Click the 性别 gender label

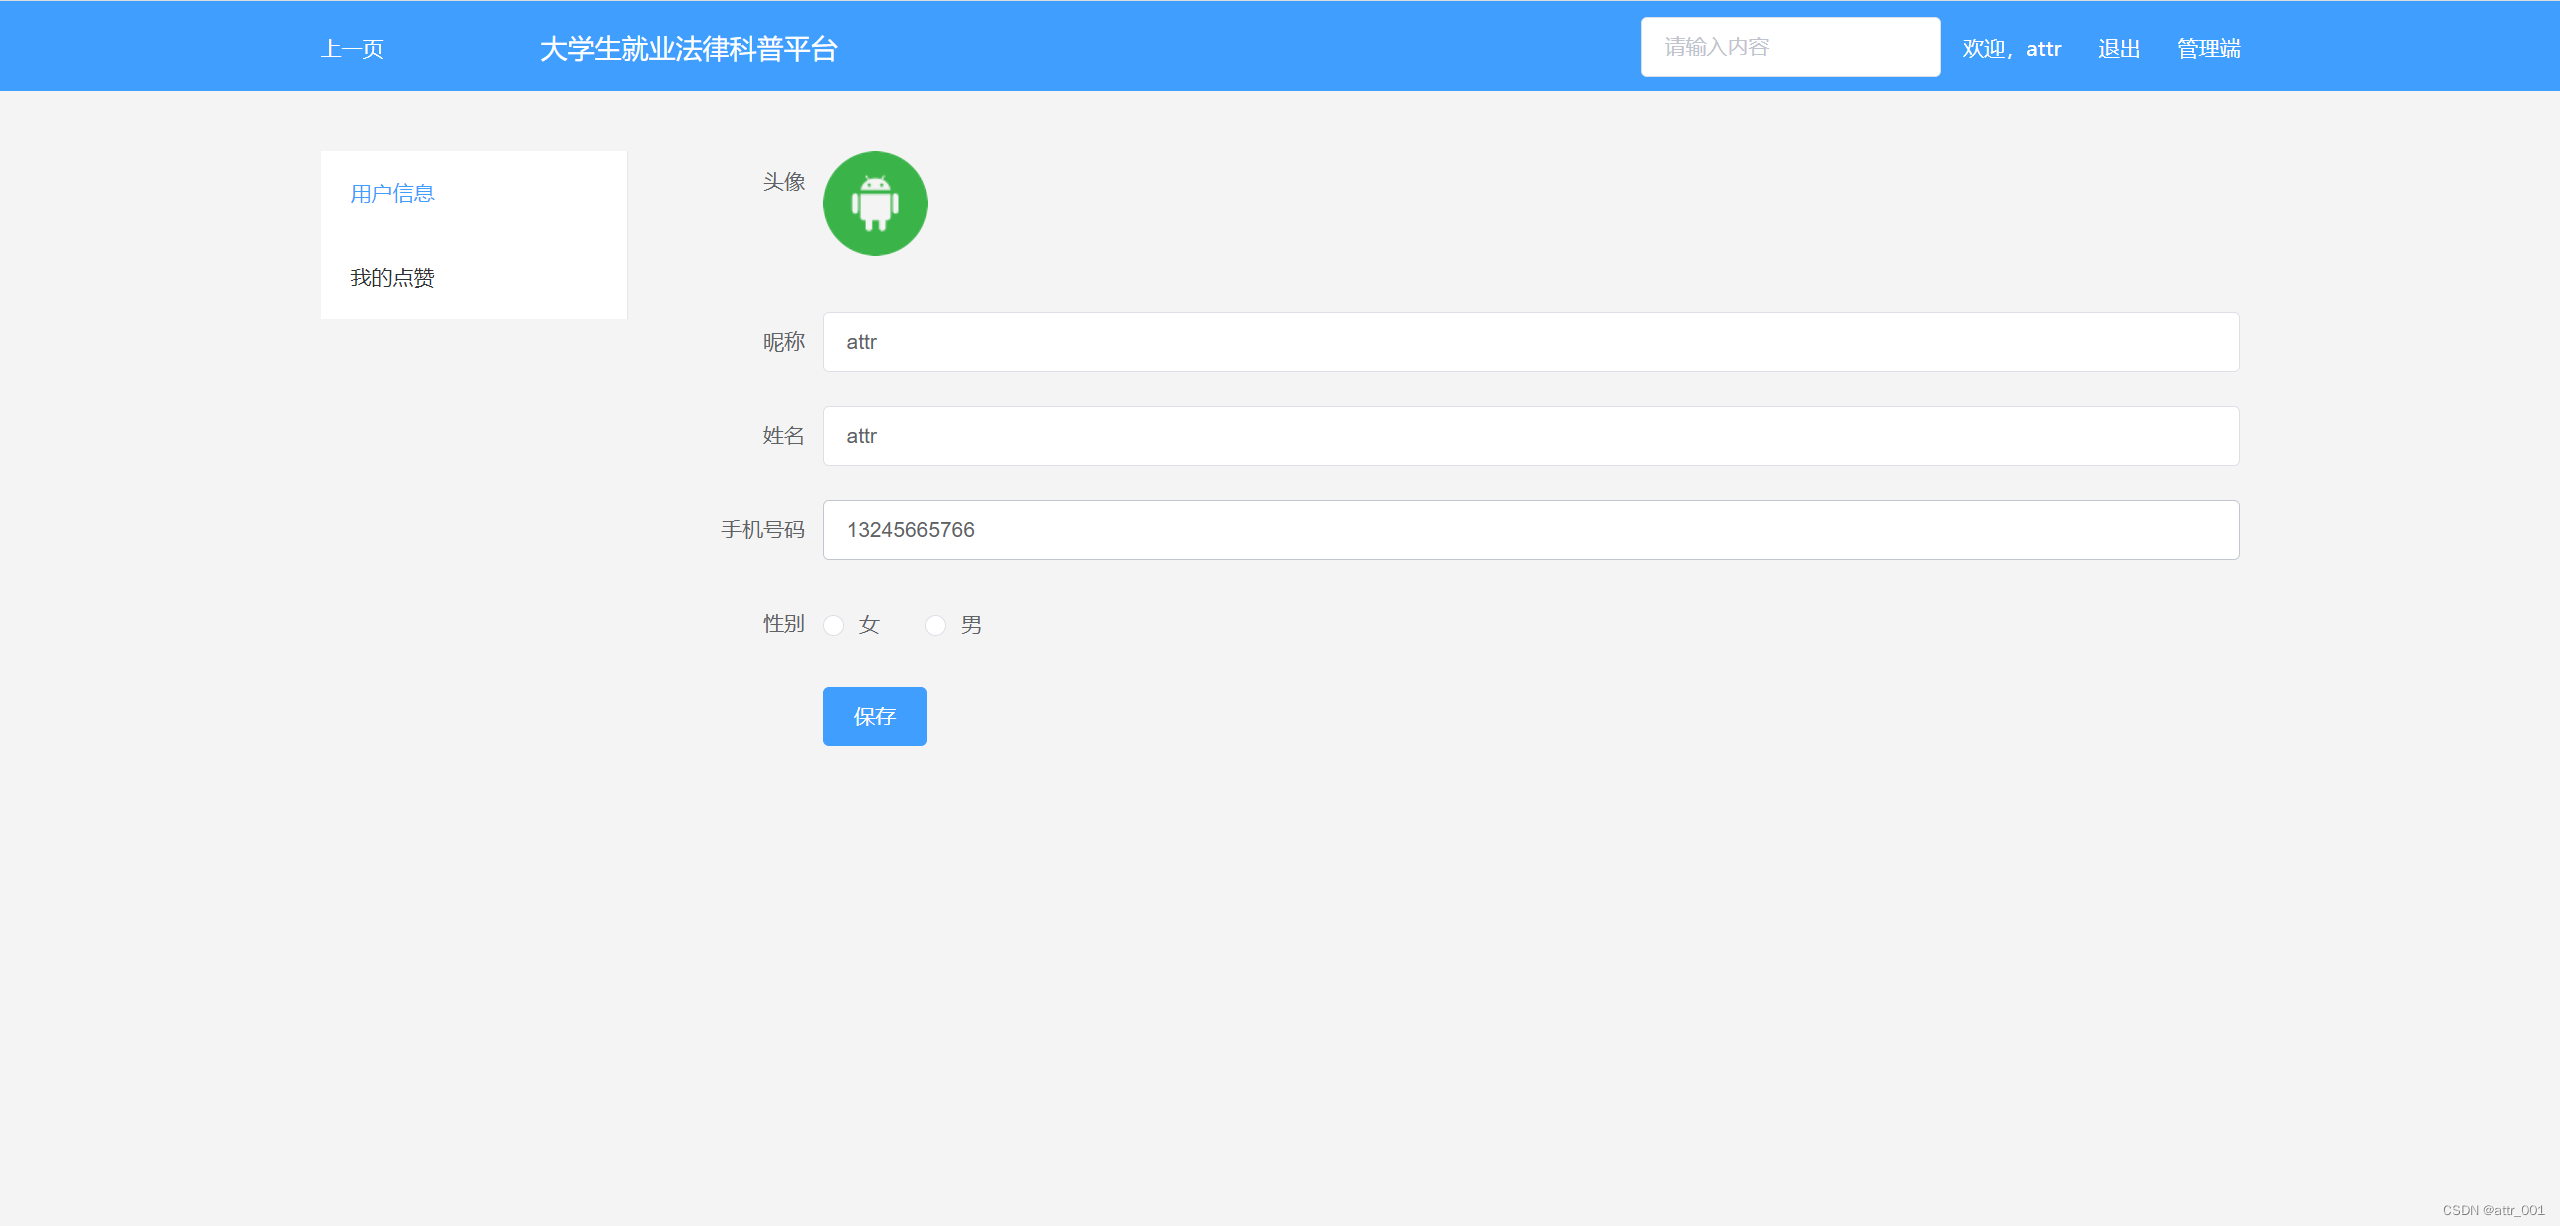783,624
